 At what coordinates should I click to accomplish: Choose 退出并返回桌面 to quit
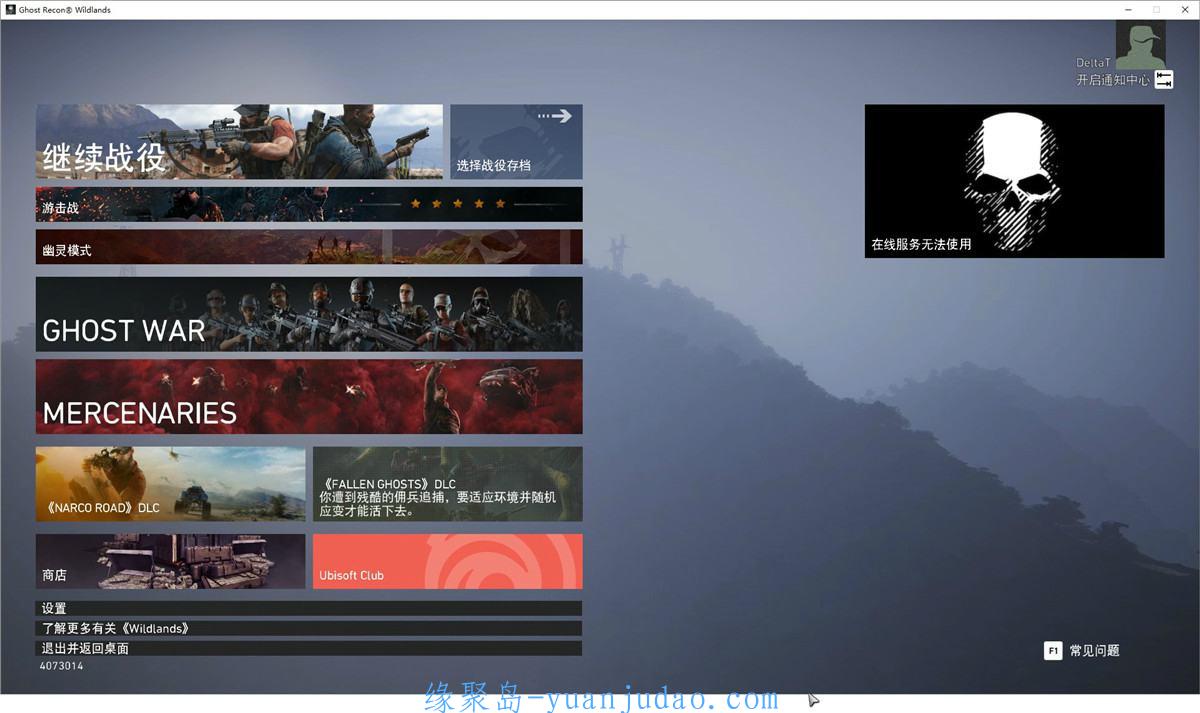[309, 648]
